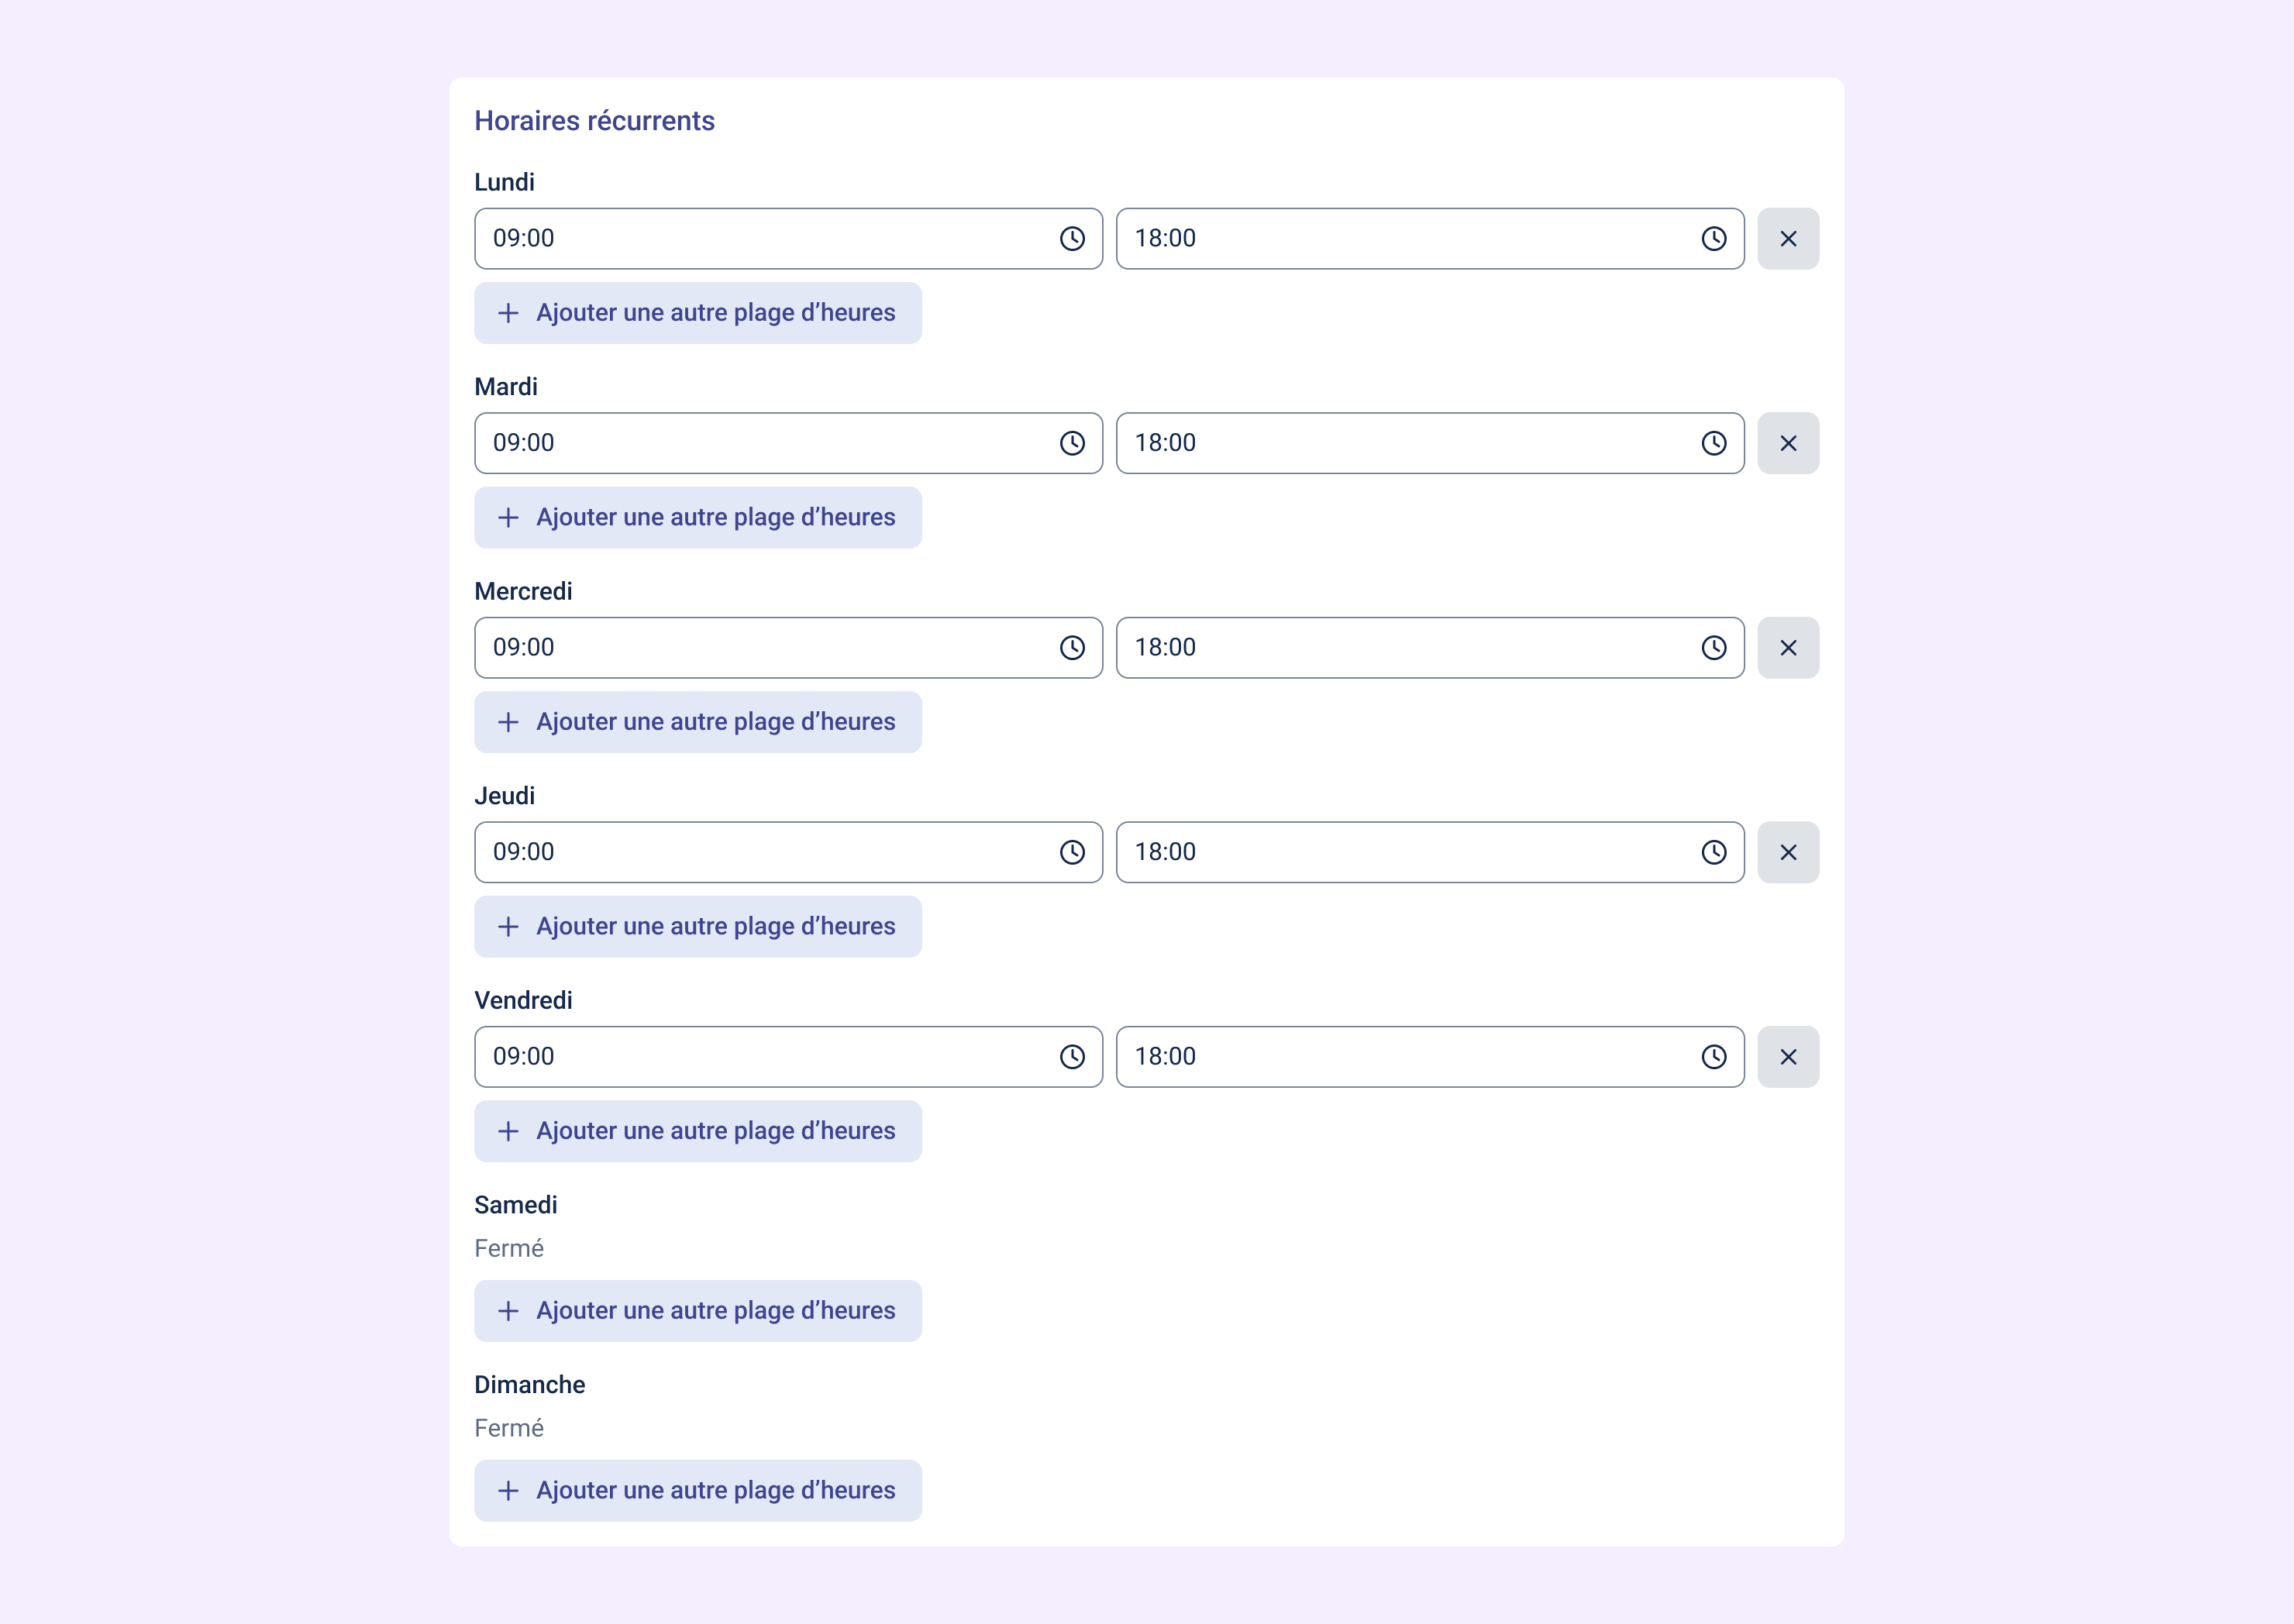Viewport: 2294px width, 1624px height.
Task: Open the clock picker for Lundi start time
Action: point(1072,239)
